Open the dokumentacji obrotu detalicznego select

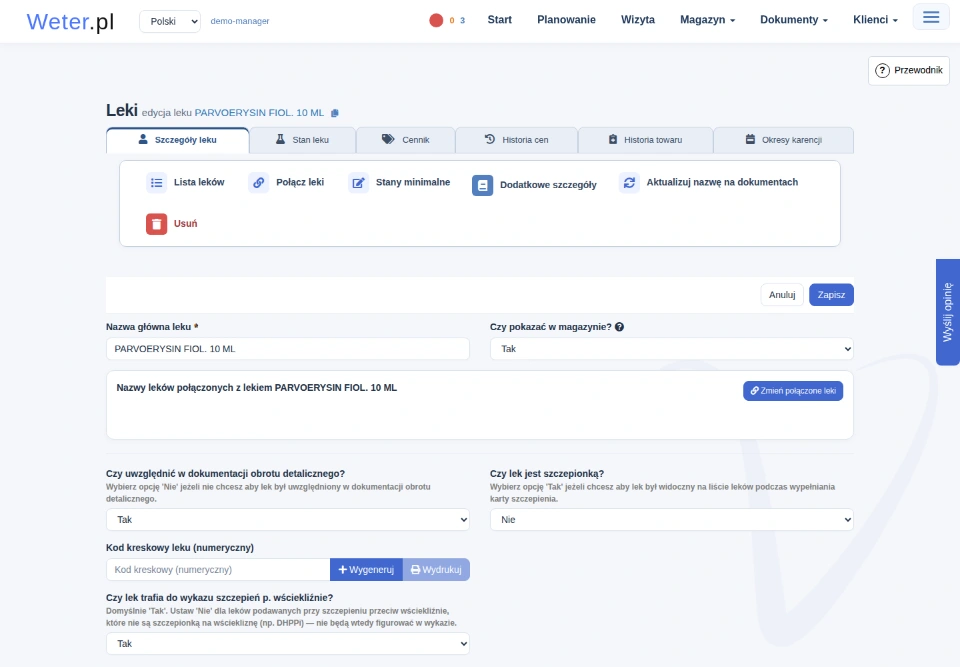coord(288,519)
